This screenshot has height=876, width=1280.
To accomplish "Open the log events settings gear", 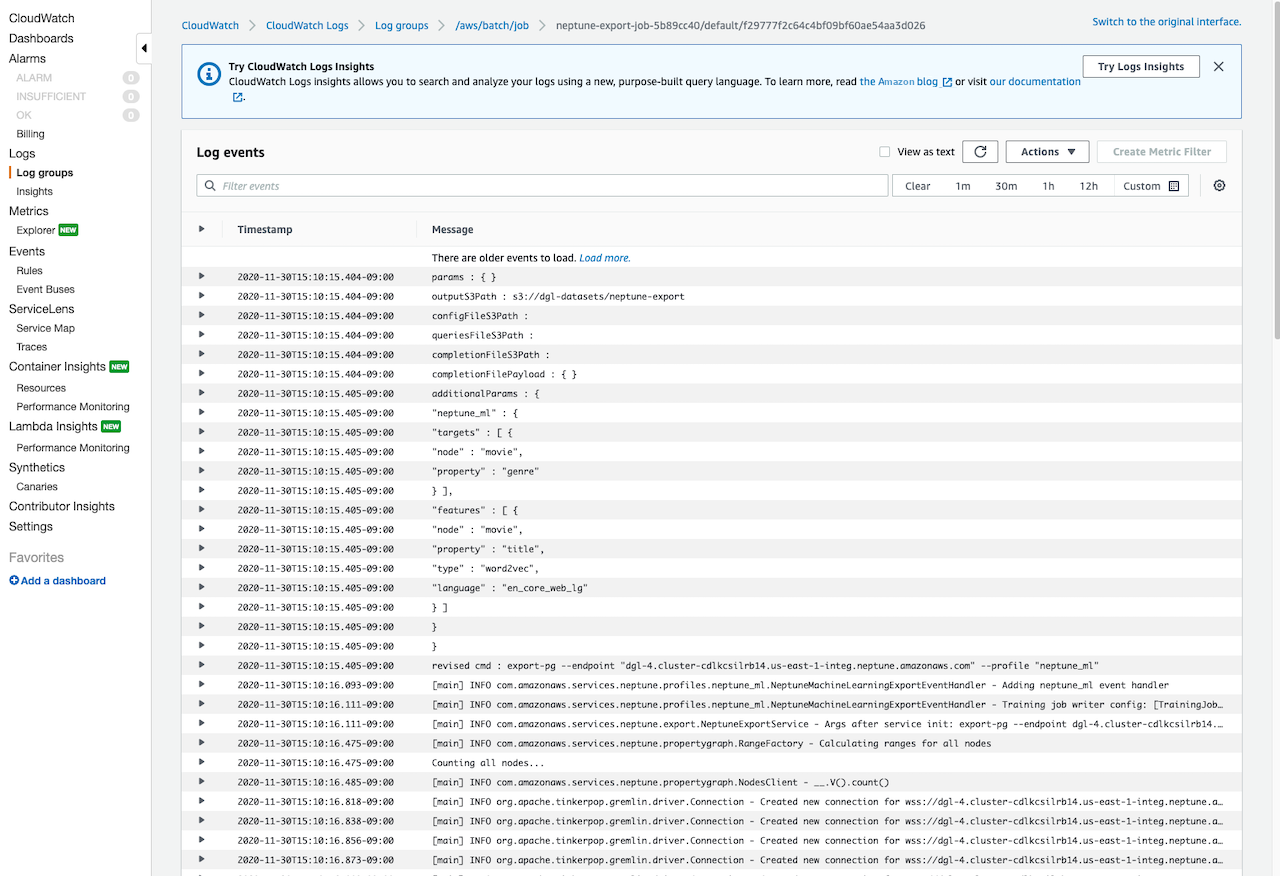I will (1219, 186).
